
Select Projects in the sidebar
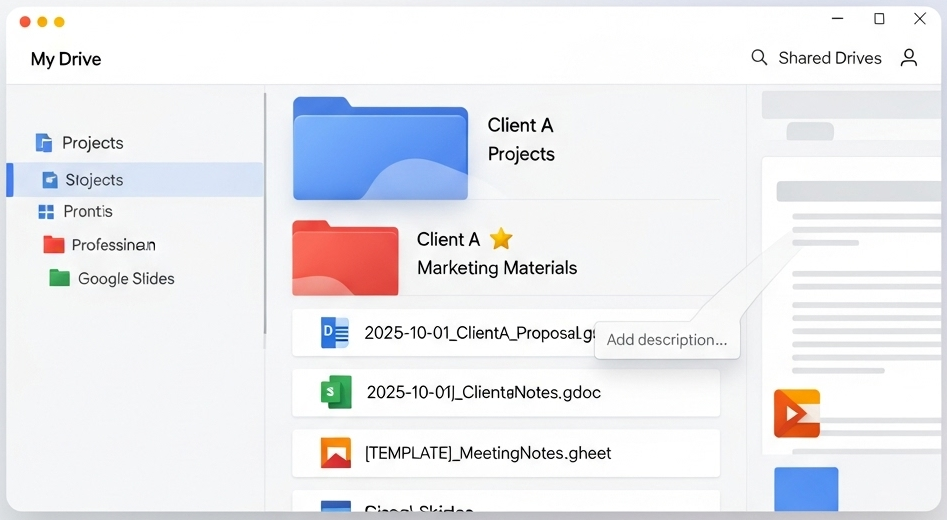click(92, 143)
